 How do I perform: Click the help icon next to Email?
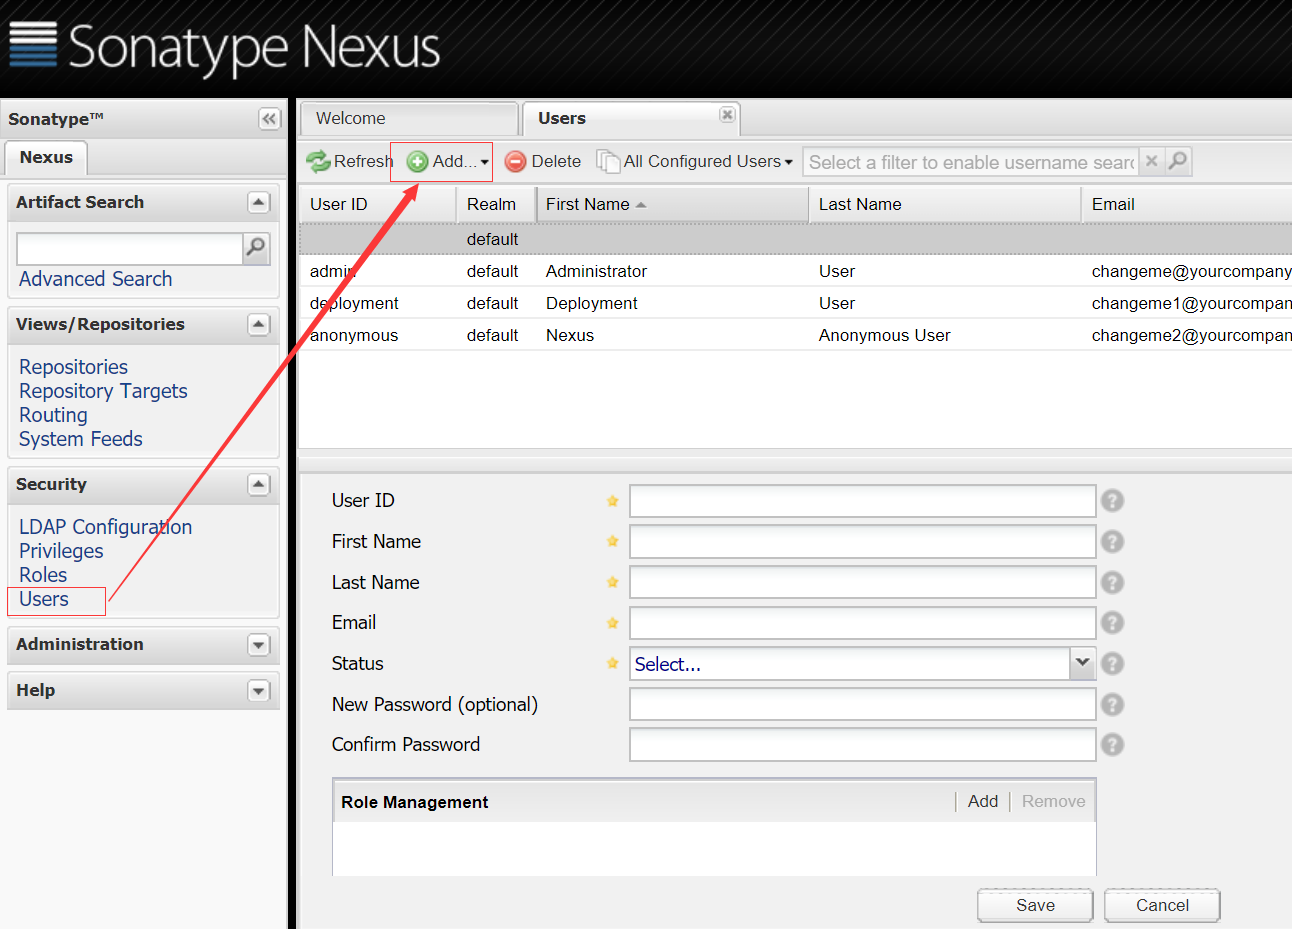(1112, 623)
